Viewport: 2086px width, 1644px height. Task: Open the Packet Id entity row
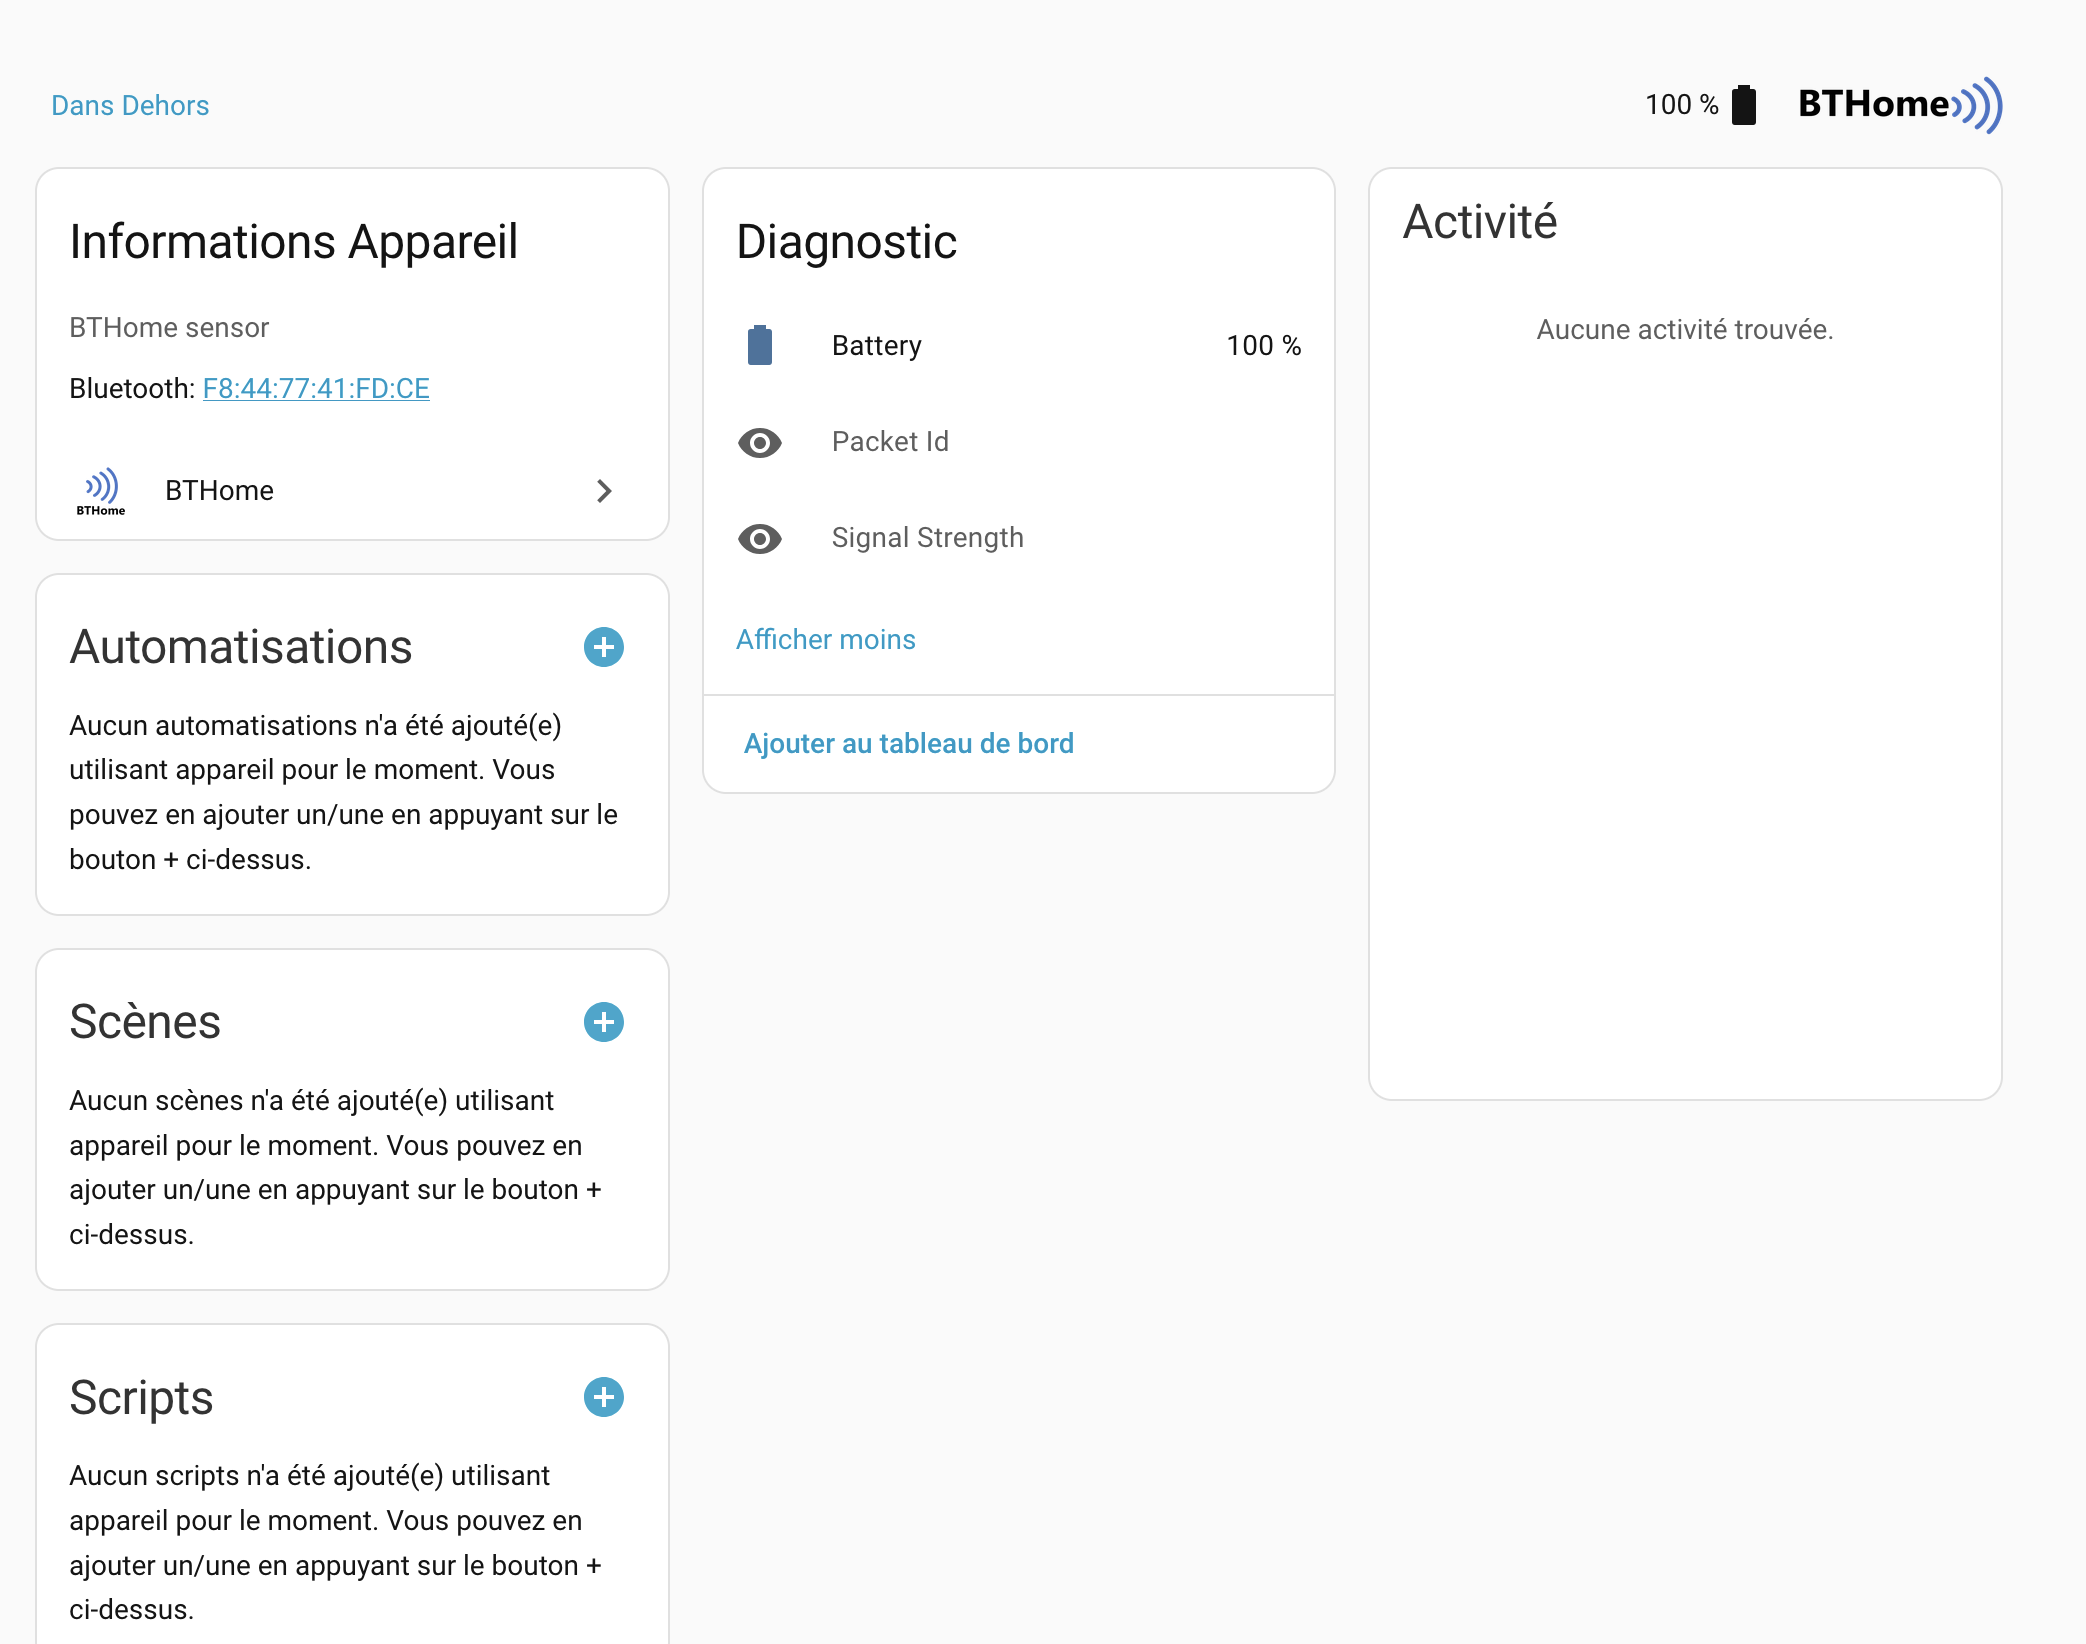[890, 442]
